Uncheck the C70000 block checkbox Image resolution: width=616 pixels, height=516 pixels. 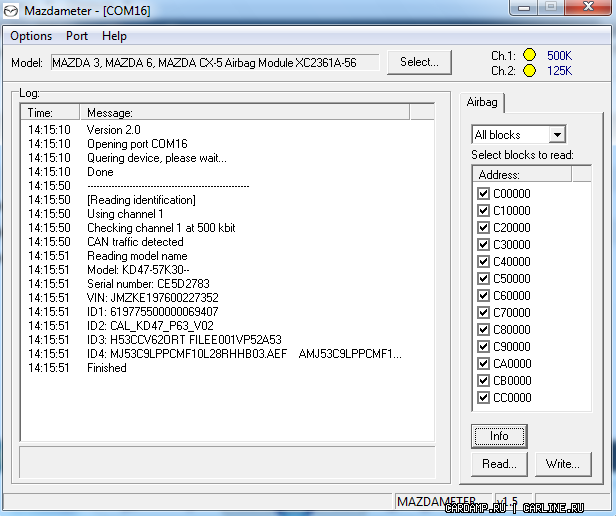(x=483, y=312)
